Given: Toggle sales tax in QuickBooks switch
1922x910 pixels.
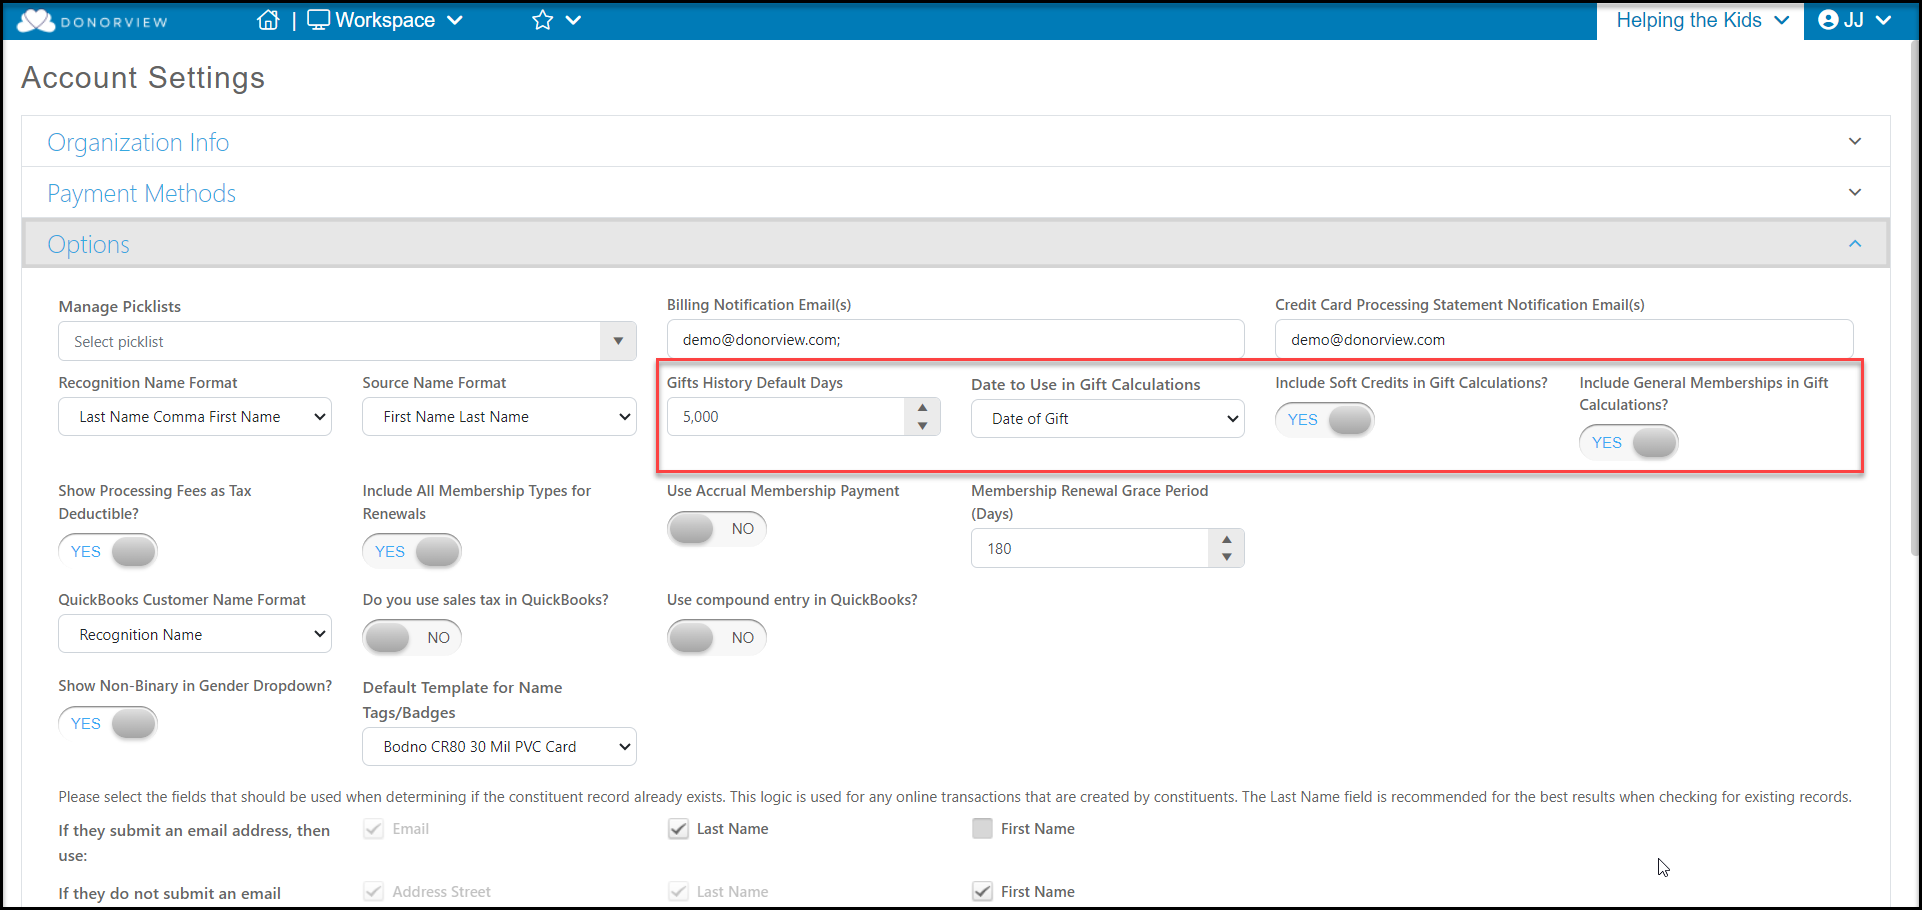Looking at the screenshot, I should (x=412, y=637).
